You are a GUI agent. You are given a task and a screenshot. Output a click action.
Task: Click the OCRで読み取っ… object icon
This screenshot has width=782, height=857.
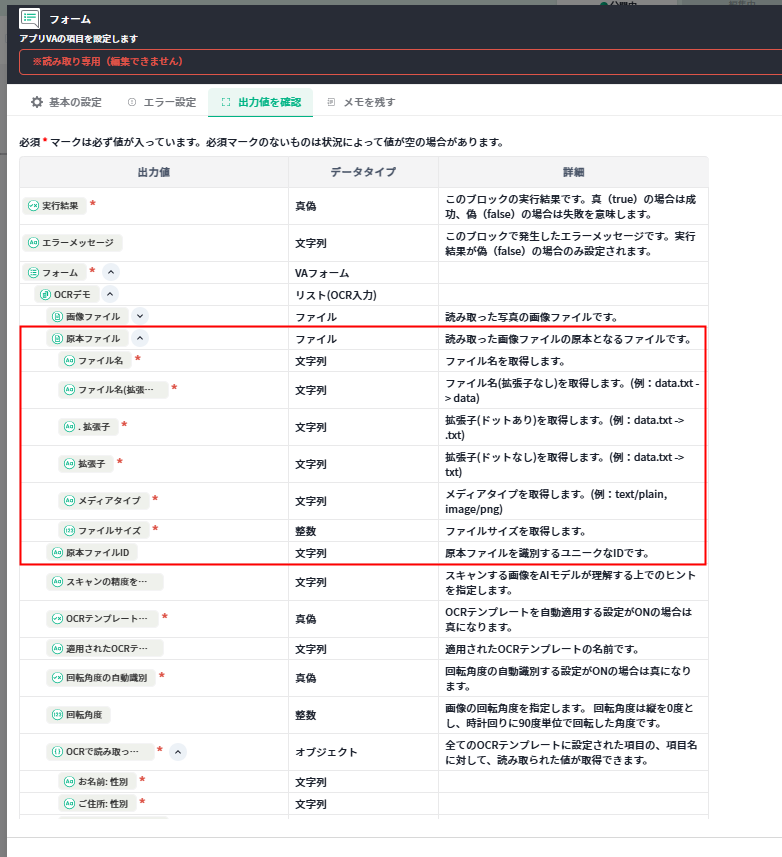pyautogui.click(x=57, y=751)
